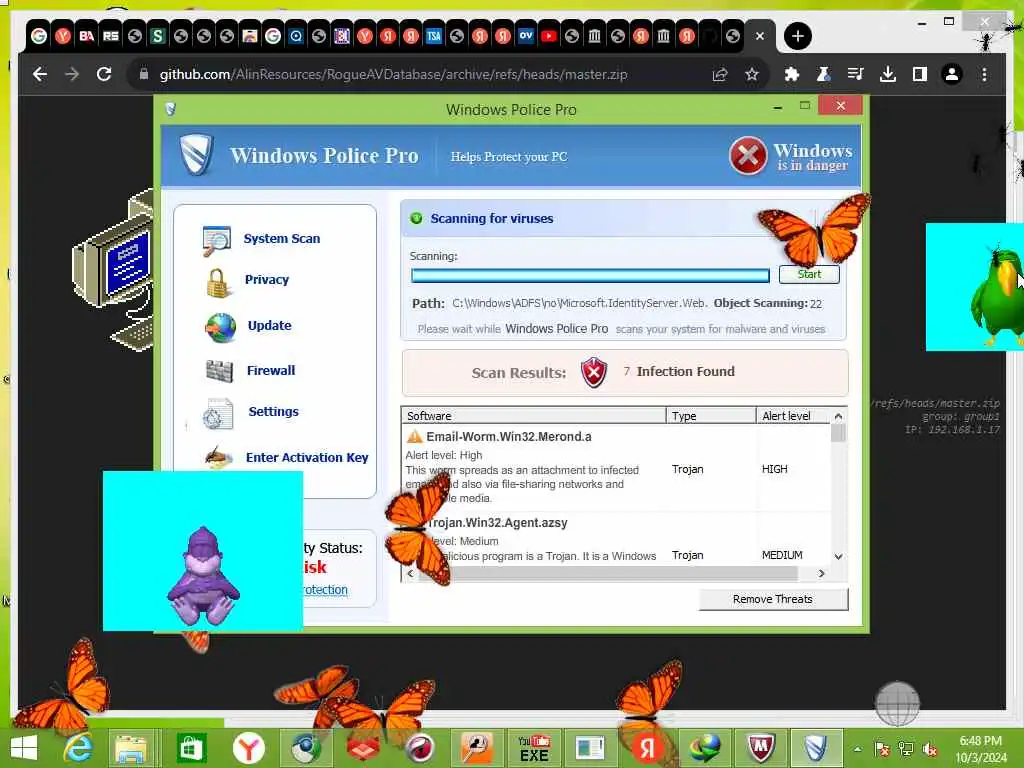Open Internet Download Manager taskbar icon
The height and width of the screenshot is (768, 1024).
(x=705, y=748)
